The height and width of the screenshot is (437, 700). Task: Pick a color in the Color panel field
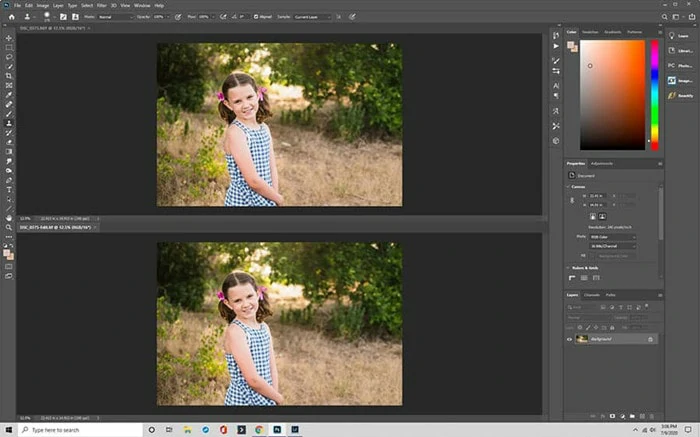pos(612,95)
